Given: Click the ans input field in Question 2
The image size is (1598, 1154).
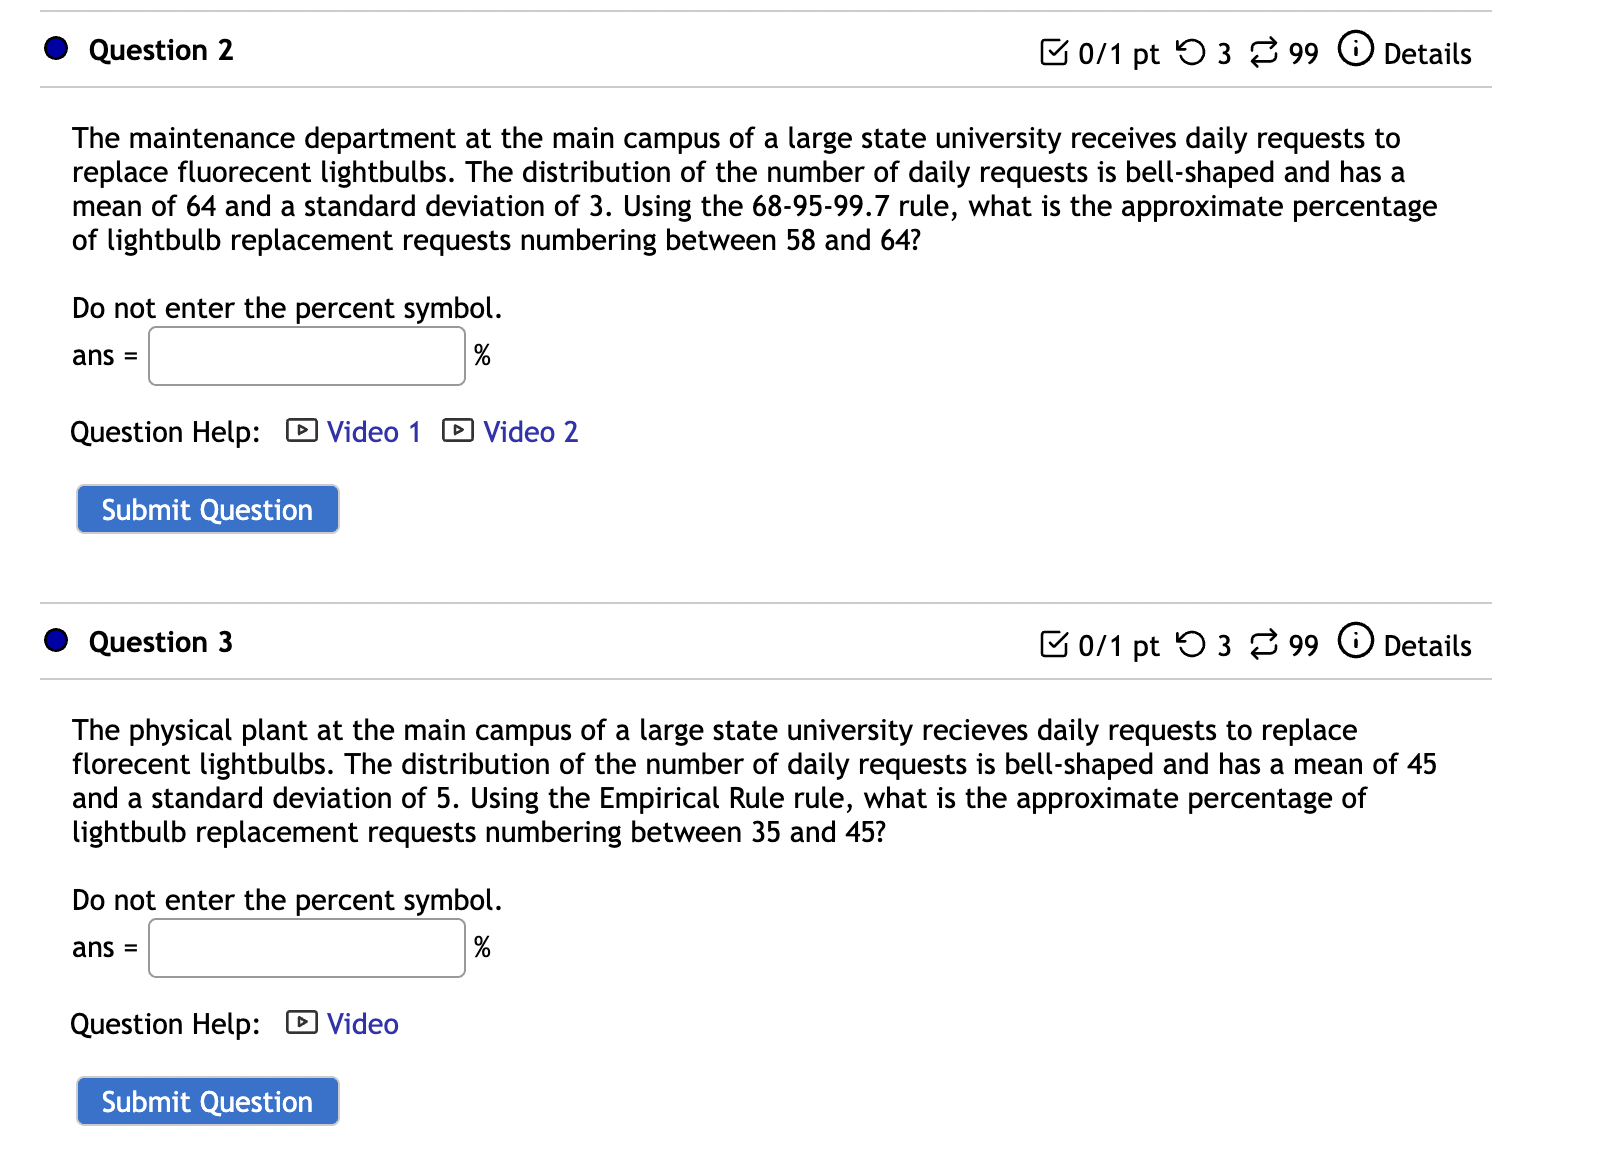Looking at the screenshot, I should click(305, 354).
